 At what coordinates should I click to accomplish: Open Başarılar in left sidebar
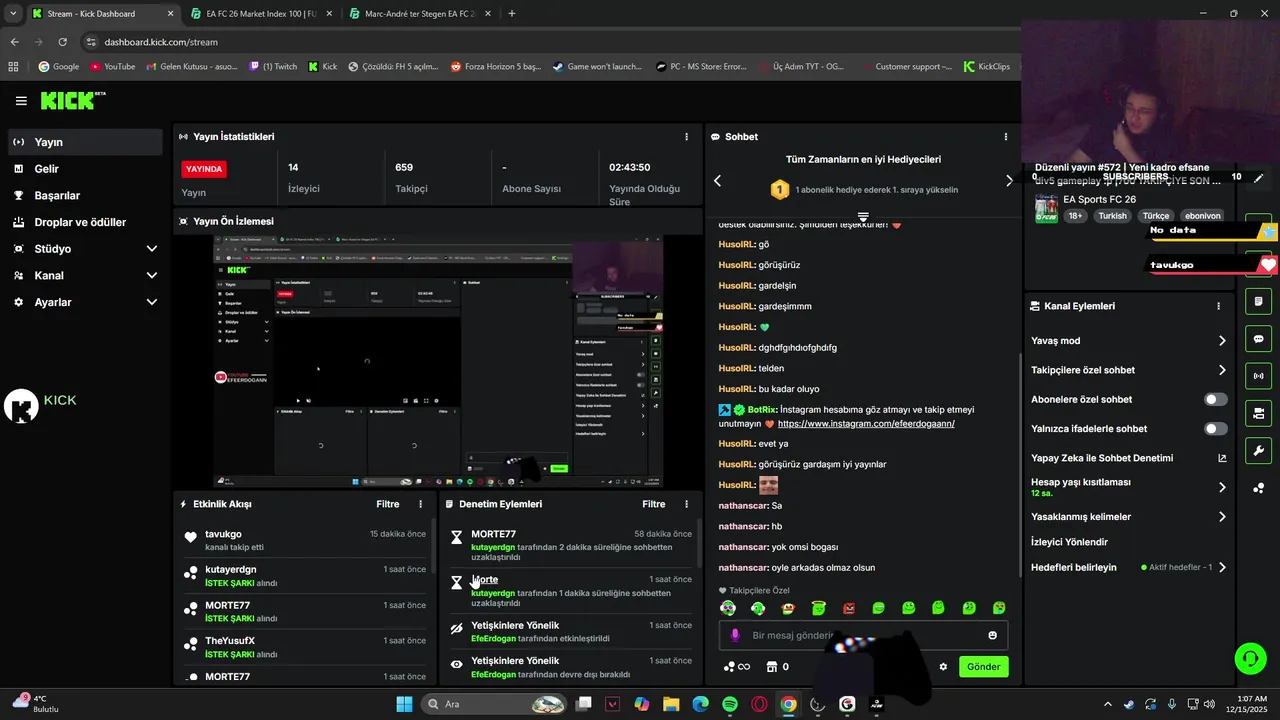[85, 195]
